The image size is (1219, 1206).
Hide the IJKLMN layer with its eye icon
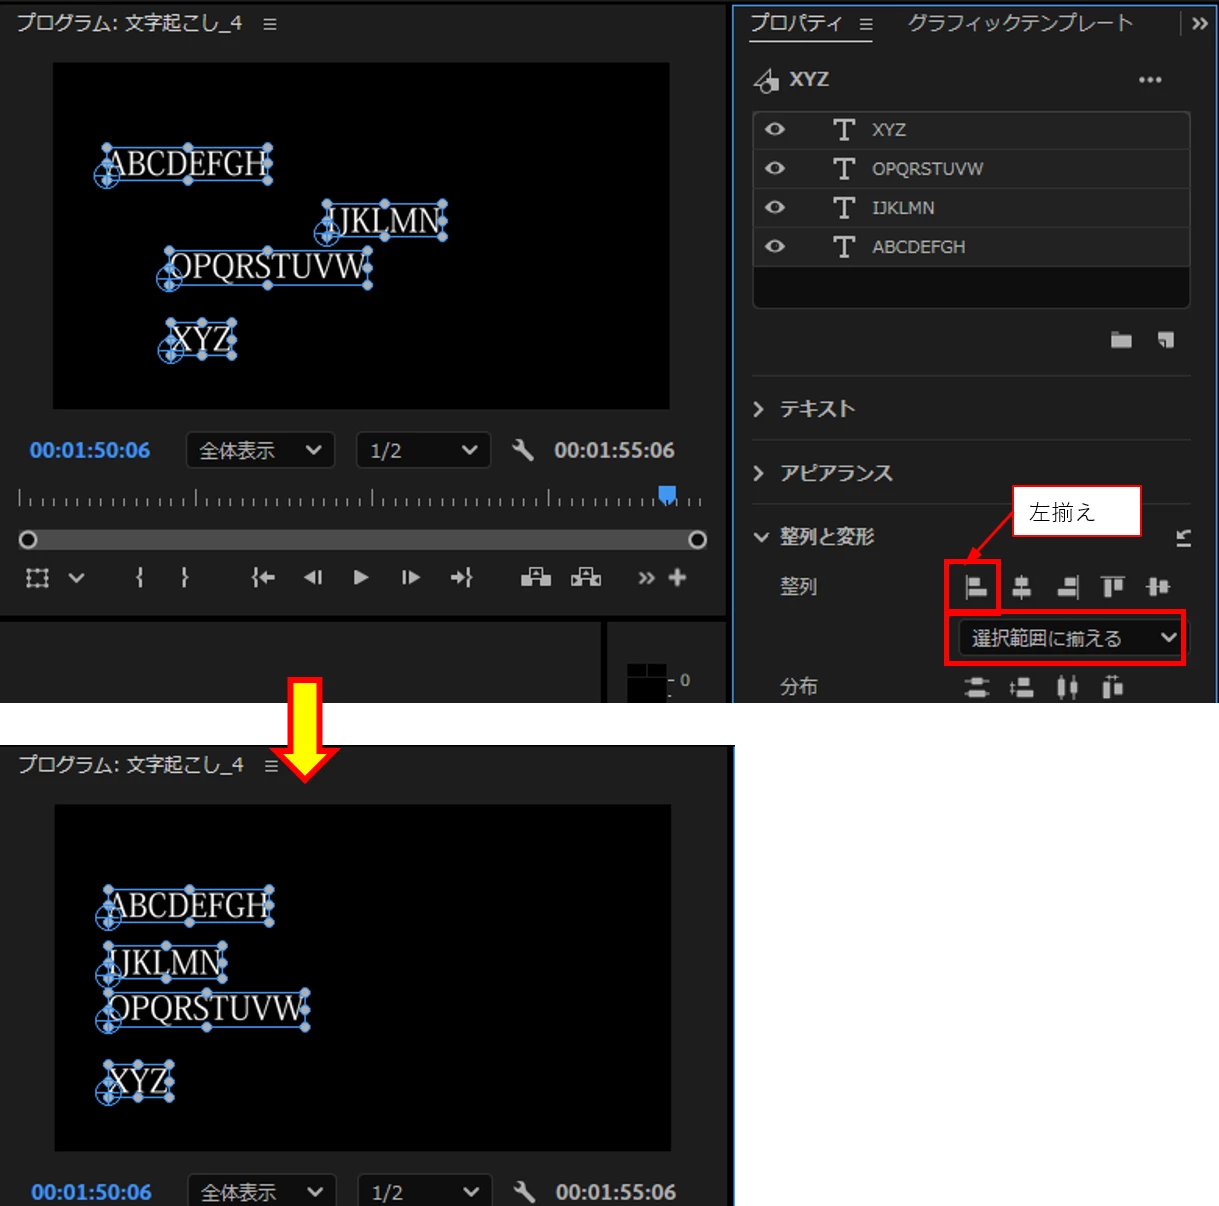point(775,207)
